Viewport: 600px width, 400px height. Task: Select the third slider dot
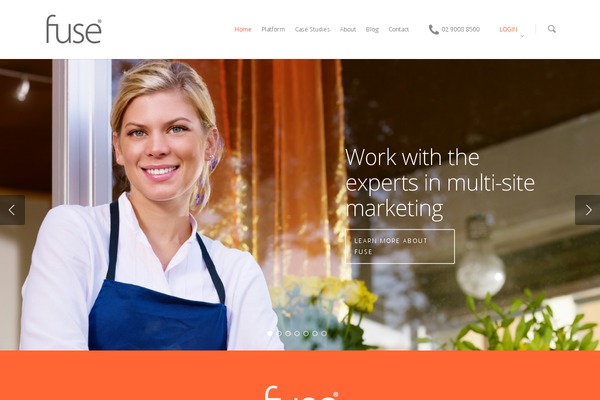(288, 333)
